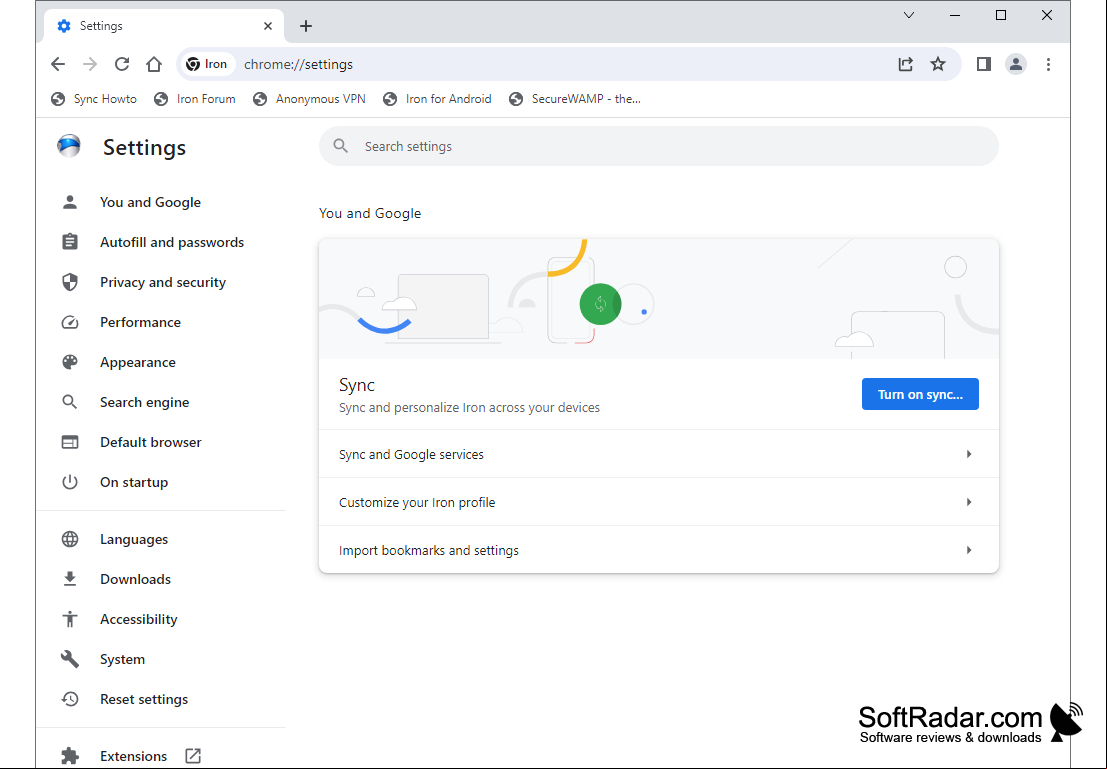The width and height of the screenshot is (1107, 769).
Task: Open Search engine settings
Action: click(145, 403)
